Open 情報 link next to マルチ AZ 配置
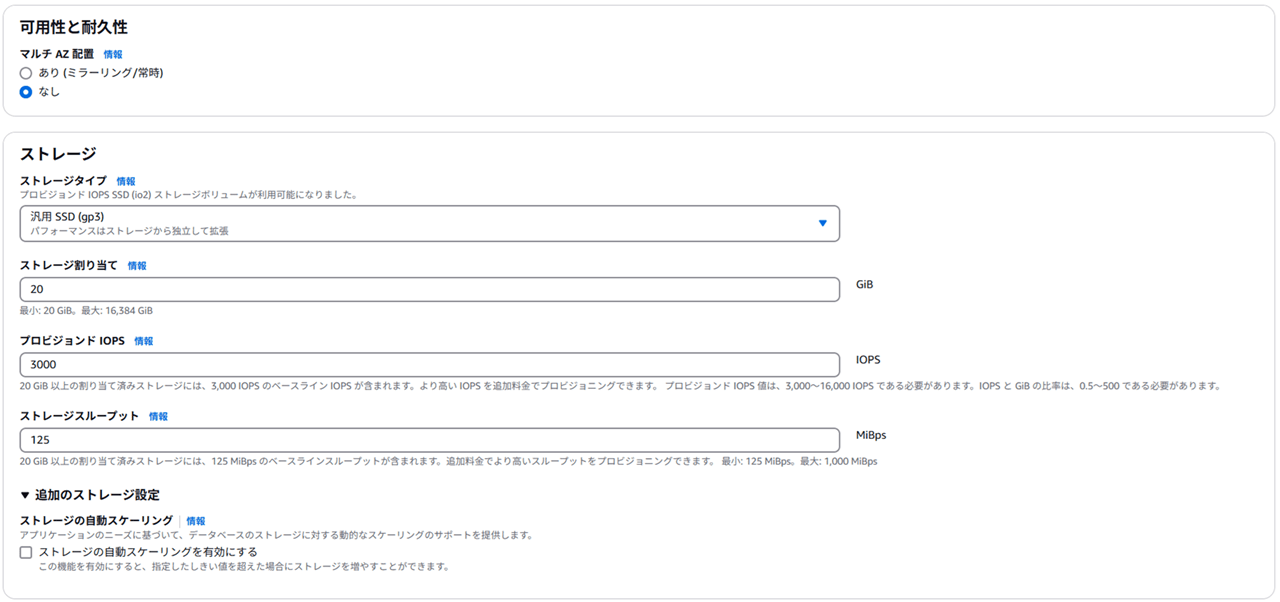 pyautogui.click(x=113, y=55)
